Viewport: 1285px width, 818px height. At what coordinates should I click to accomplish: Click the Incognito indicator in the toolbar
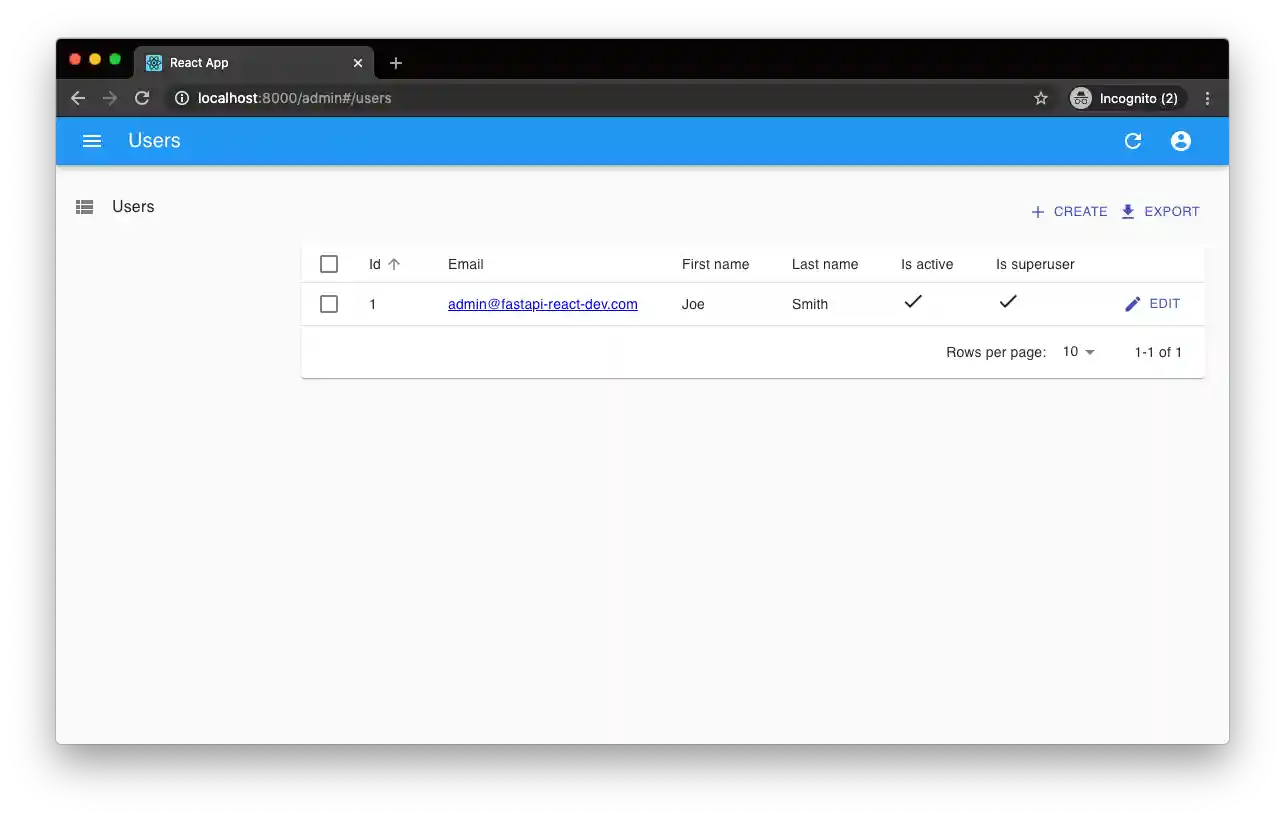pos(1126,98)
